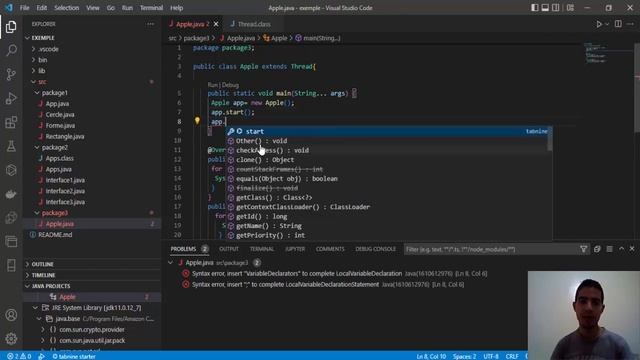Click the editor minimap
640x360 pixels.
click(608, 53)
